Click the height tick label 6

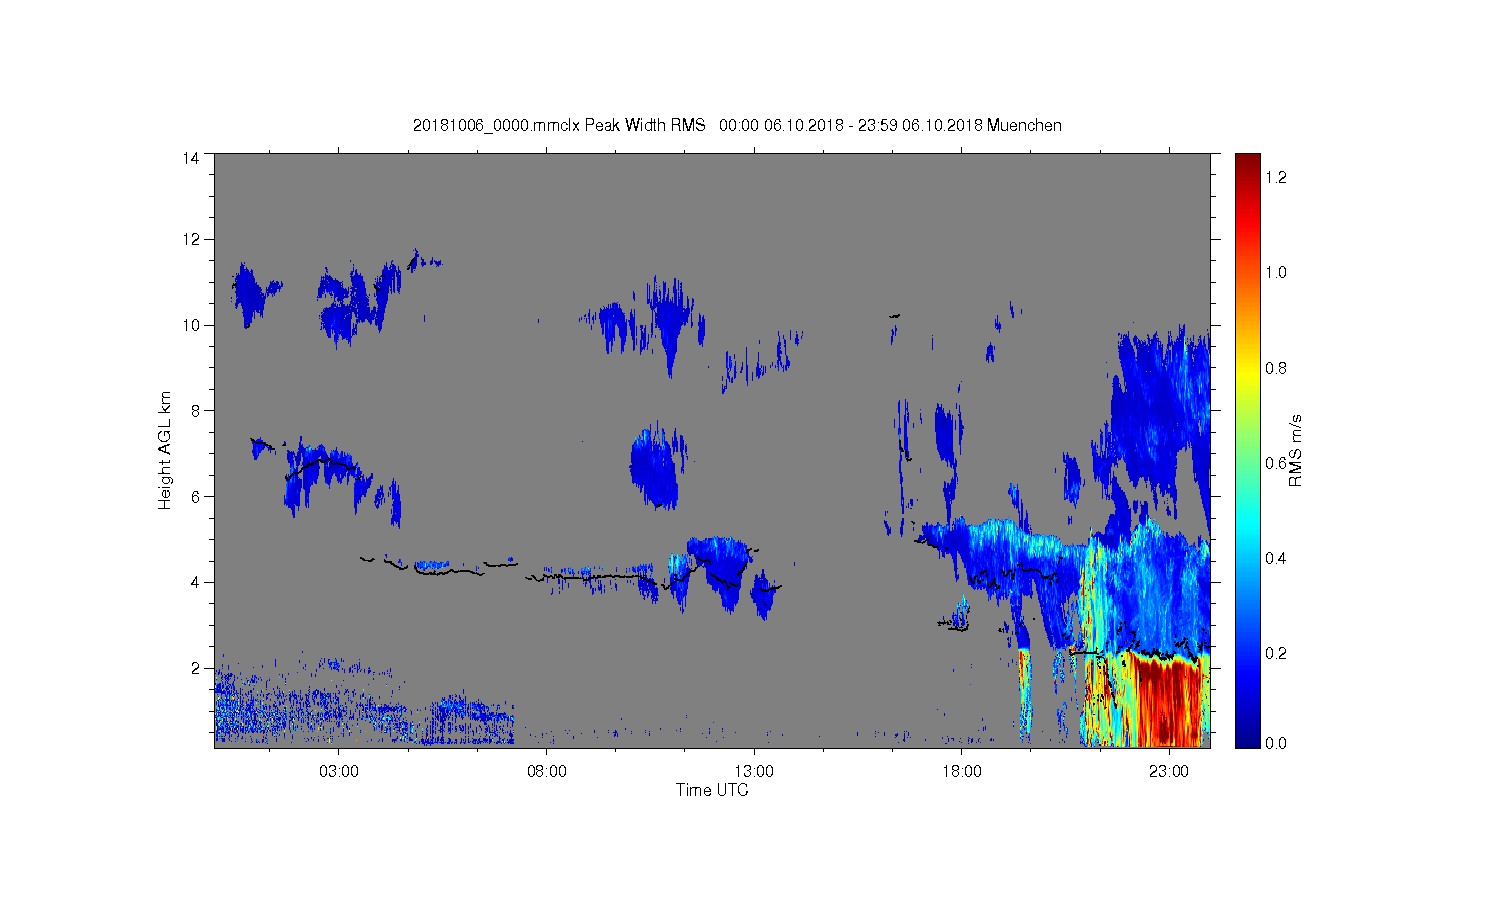196,496
